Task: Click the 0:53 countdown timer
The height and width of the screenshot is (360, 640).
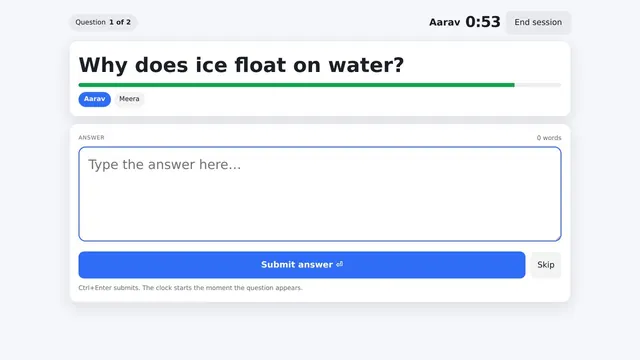Action: point(482,22)
